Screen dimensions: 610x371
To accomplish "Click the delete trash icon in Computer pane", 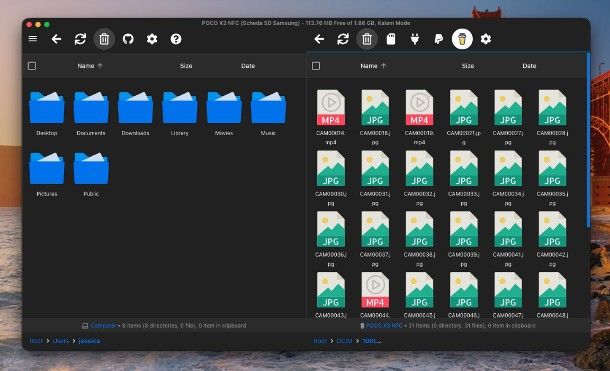I will [104, 39].
